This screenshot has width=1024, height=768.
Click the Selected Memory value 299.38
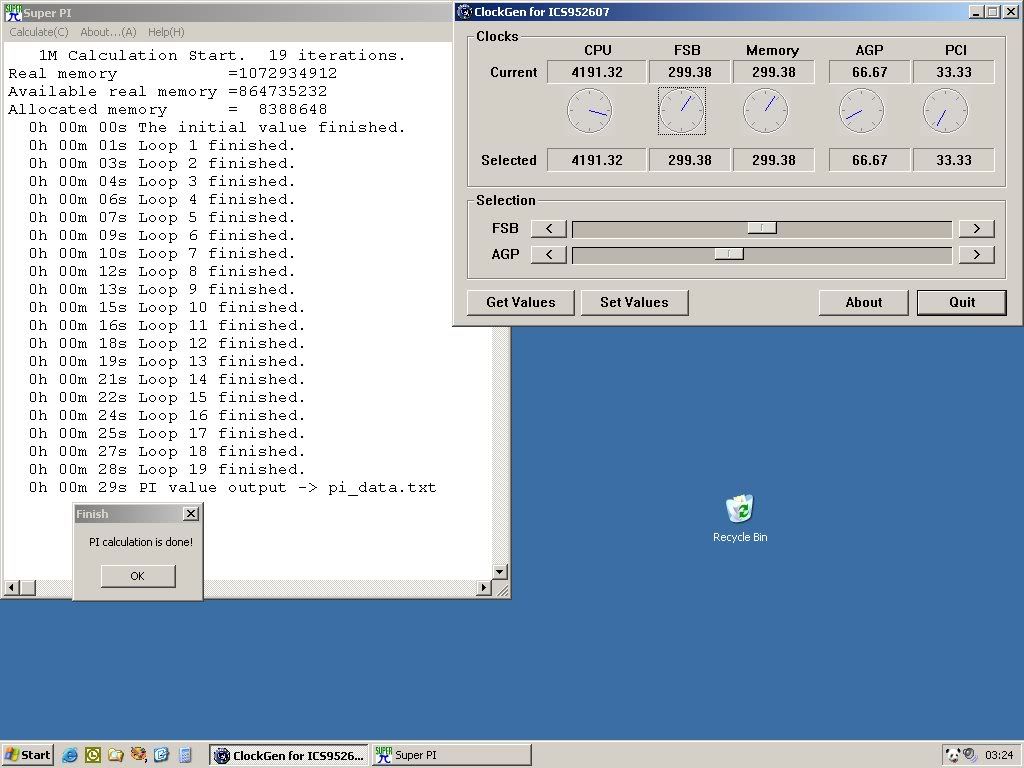pyautogui.click(x=774, y=161)
